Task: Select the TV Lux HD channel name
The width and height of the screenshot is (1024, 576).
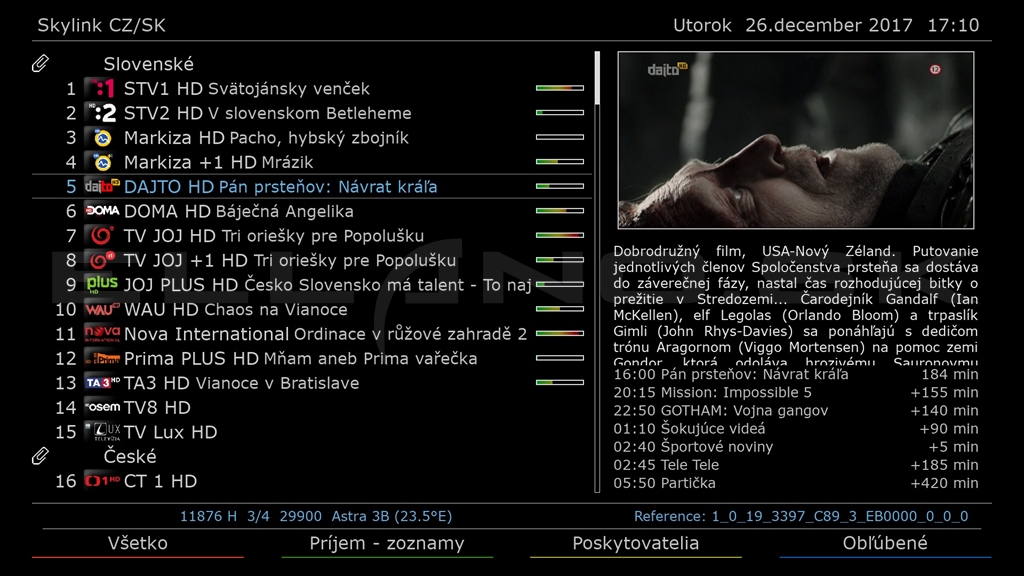Action: tap(170, 432)
